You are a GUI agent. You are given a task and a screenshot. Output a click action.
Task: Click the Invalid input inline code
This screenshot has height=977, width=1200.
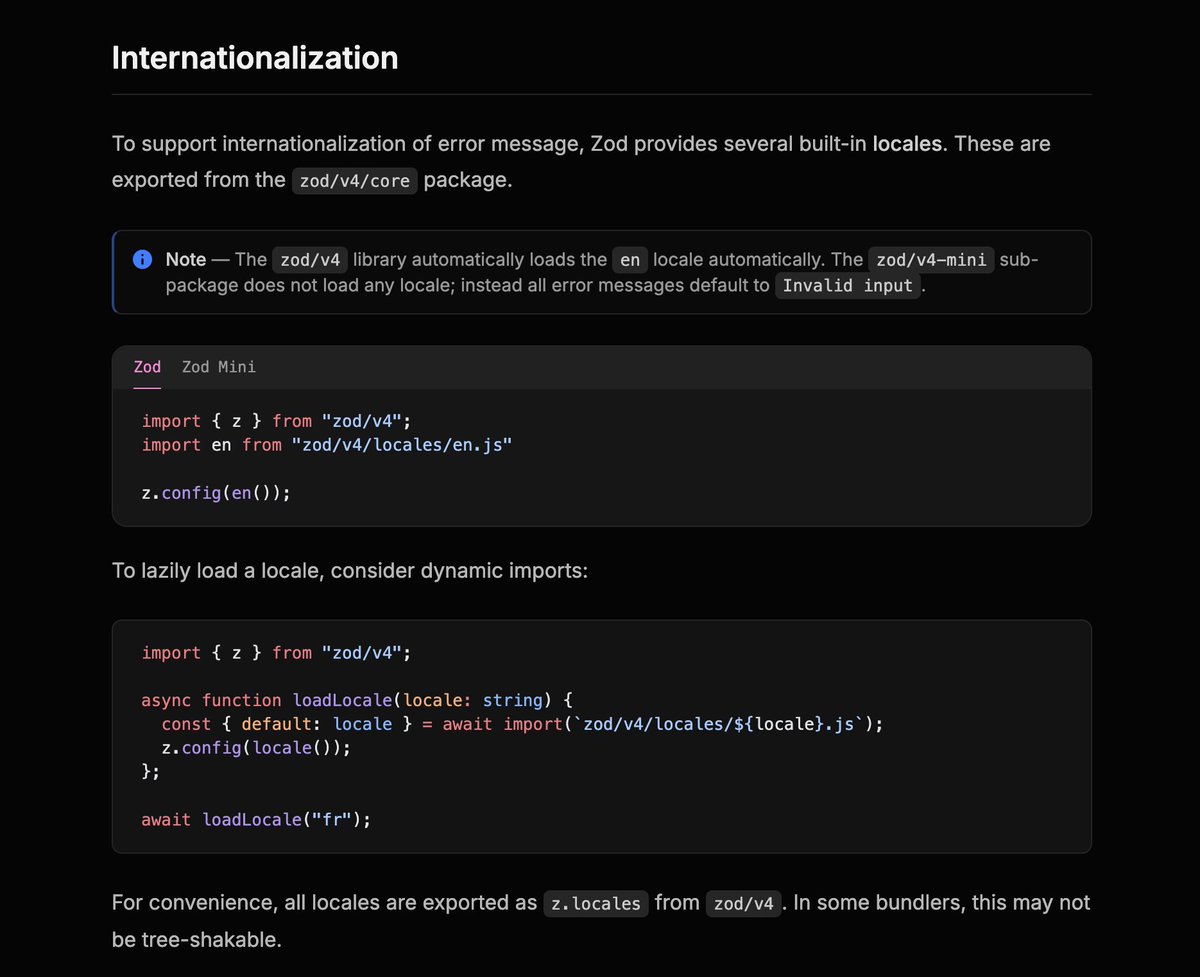847,286
